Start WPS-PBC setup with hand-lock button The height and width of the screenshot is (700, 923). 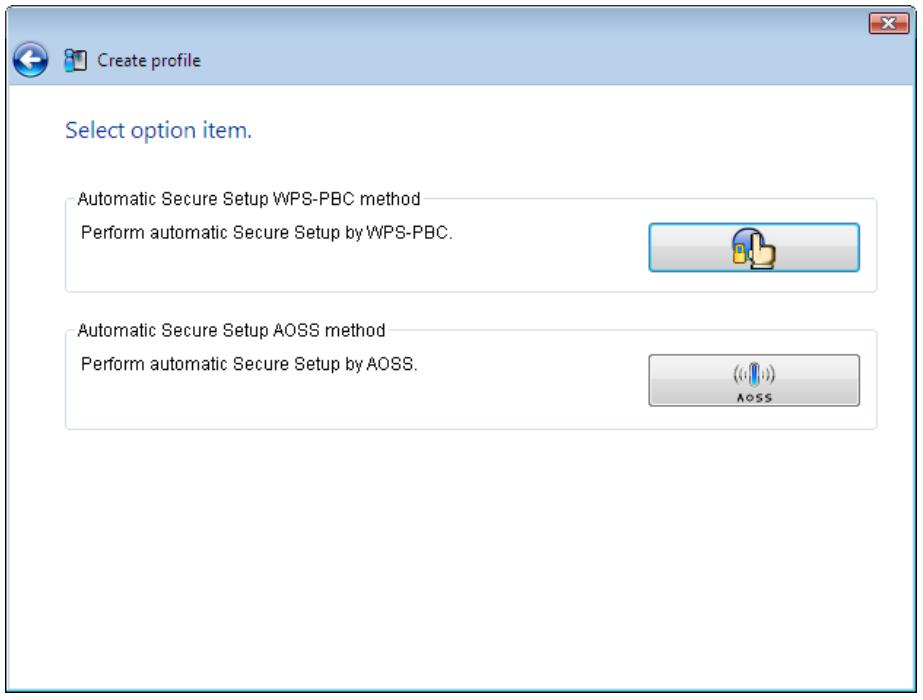753,247
